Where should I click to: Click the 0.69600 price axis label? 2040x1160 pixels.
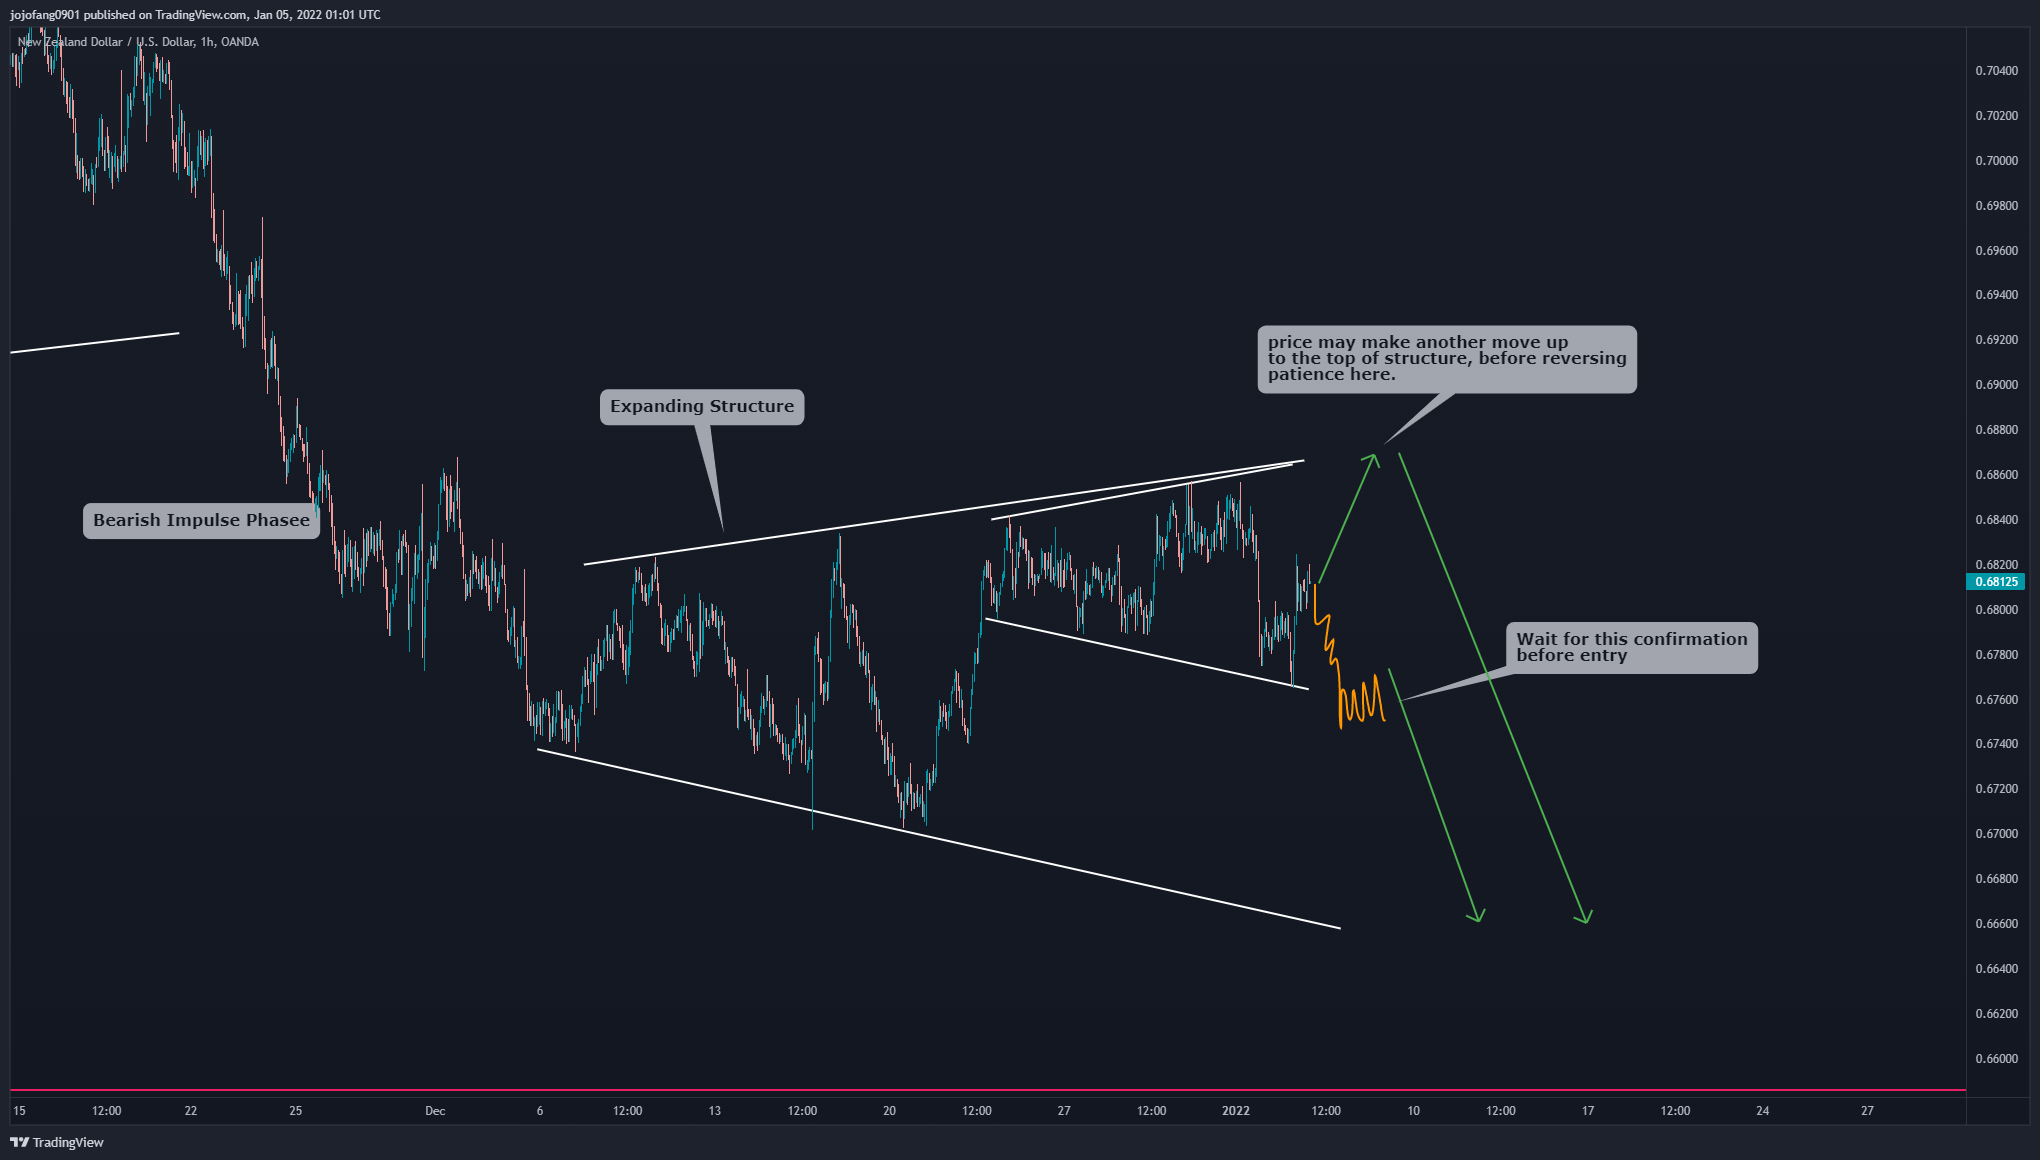point(1996,251)
